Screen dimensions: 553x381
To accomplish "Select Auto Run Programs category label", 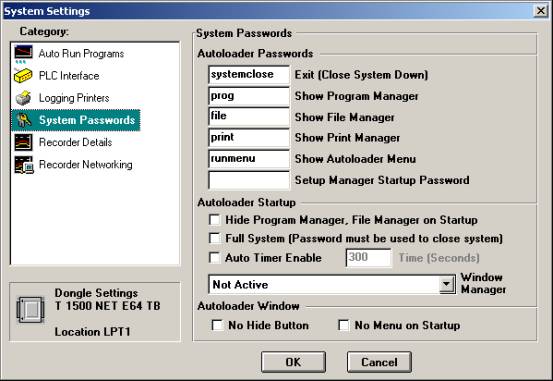I will coord(81,54).
